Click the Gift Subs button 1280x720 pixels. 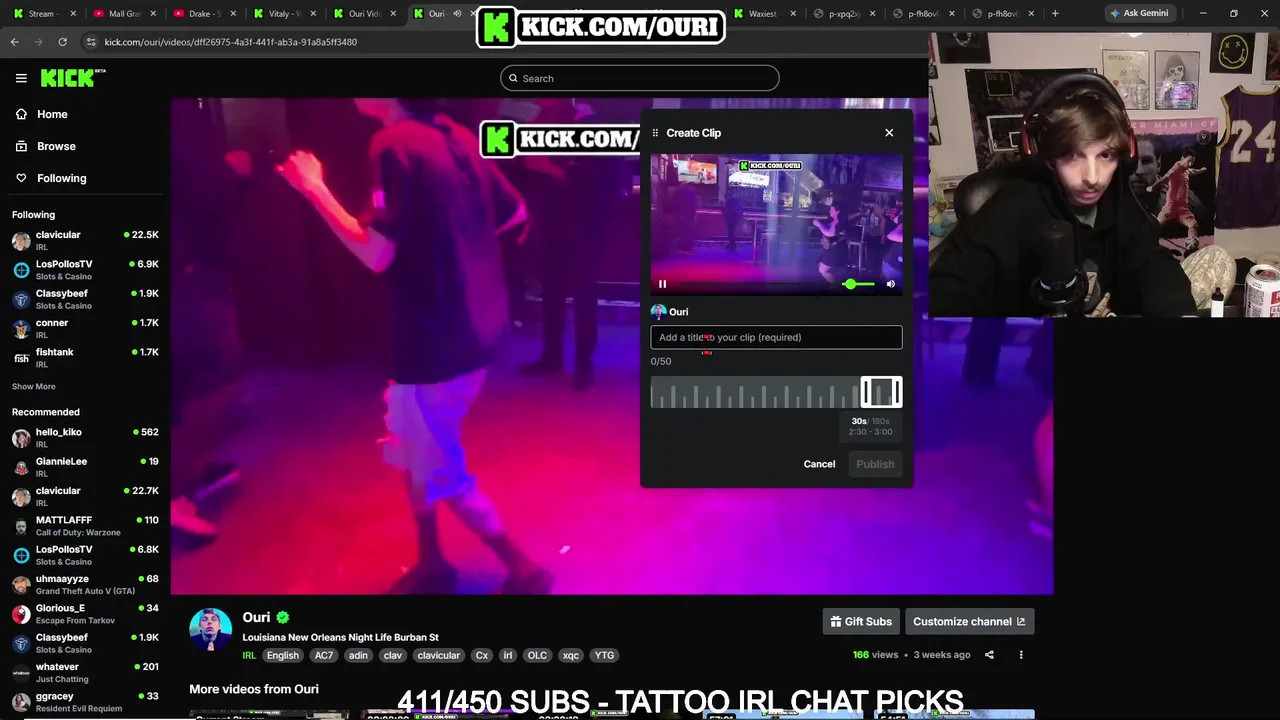(861, 621)
